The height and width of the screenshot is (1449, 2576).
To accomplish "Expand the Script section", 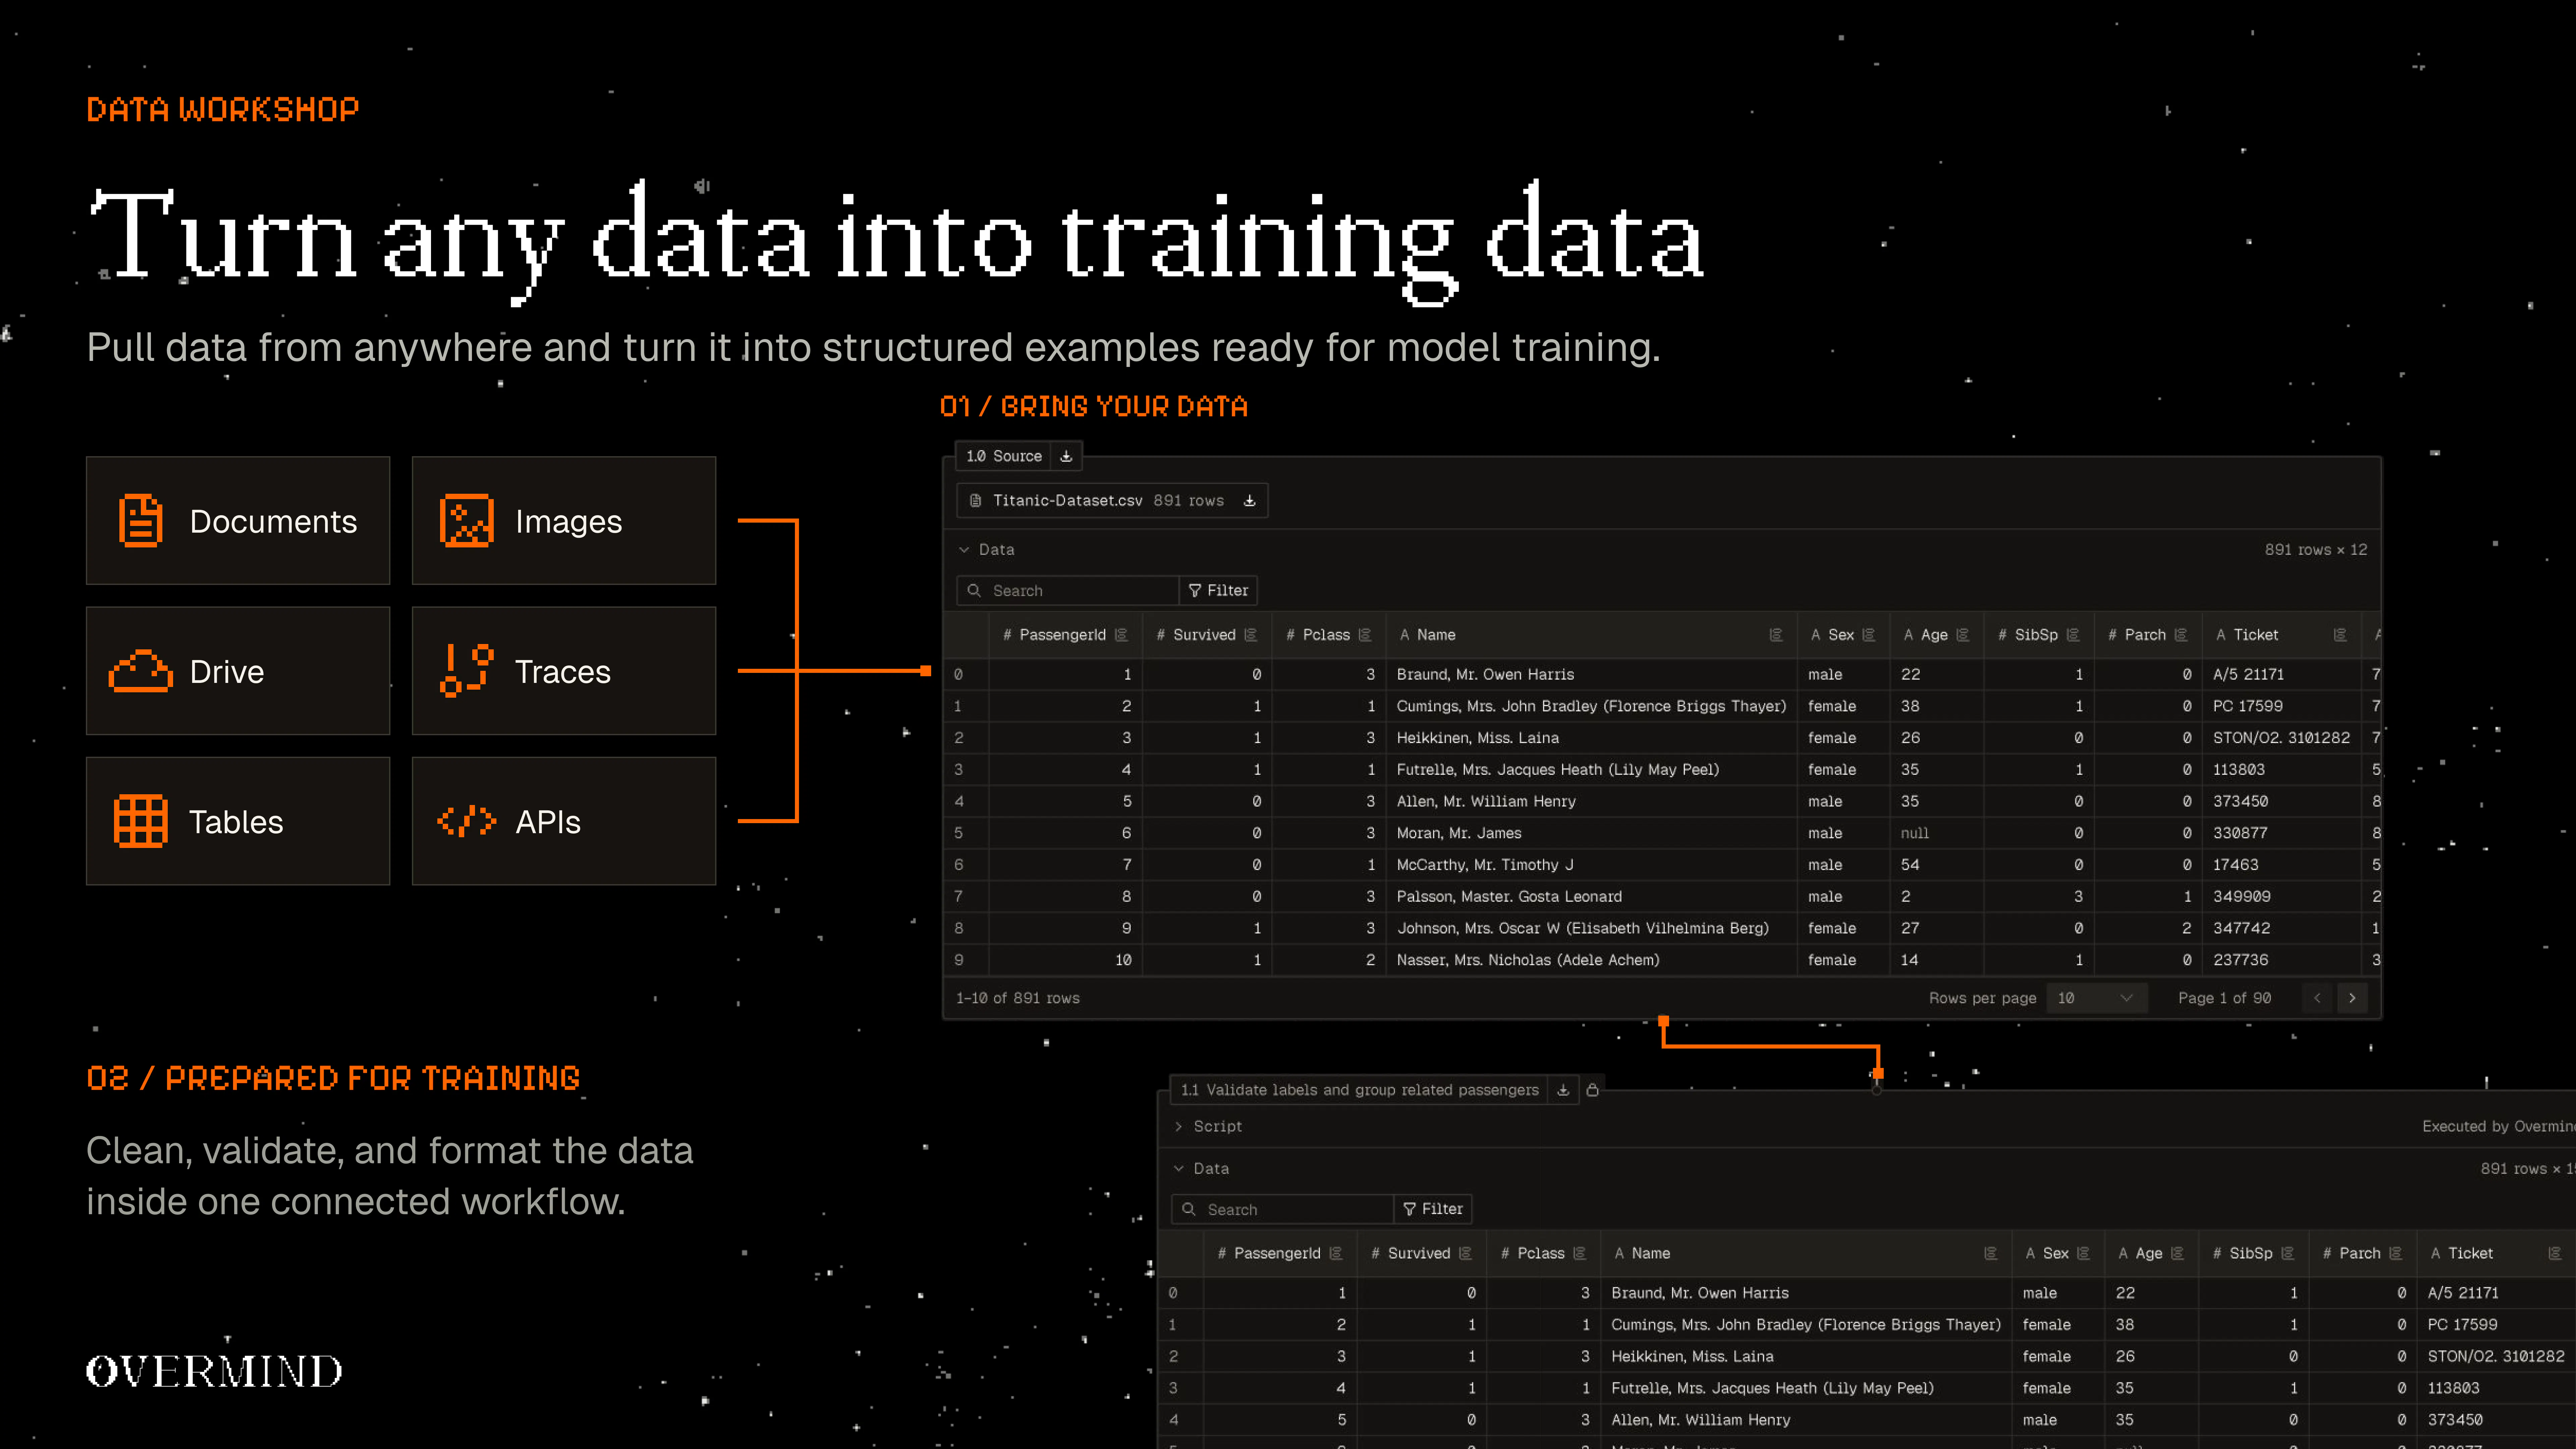I will (x=1179, y=1127).
